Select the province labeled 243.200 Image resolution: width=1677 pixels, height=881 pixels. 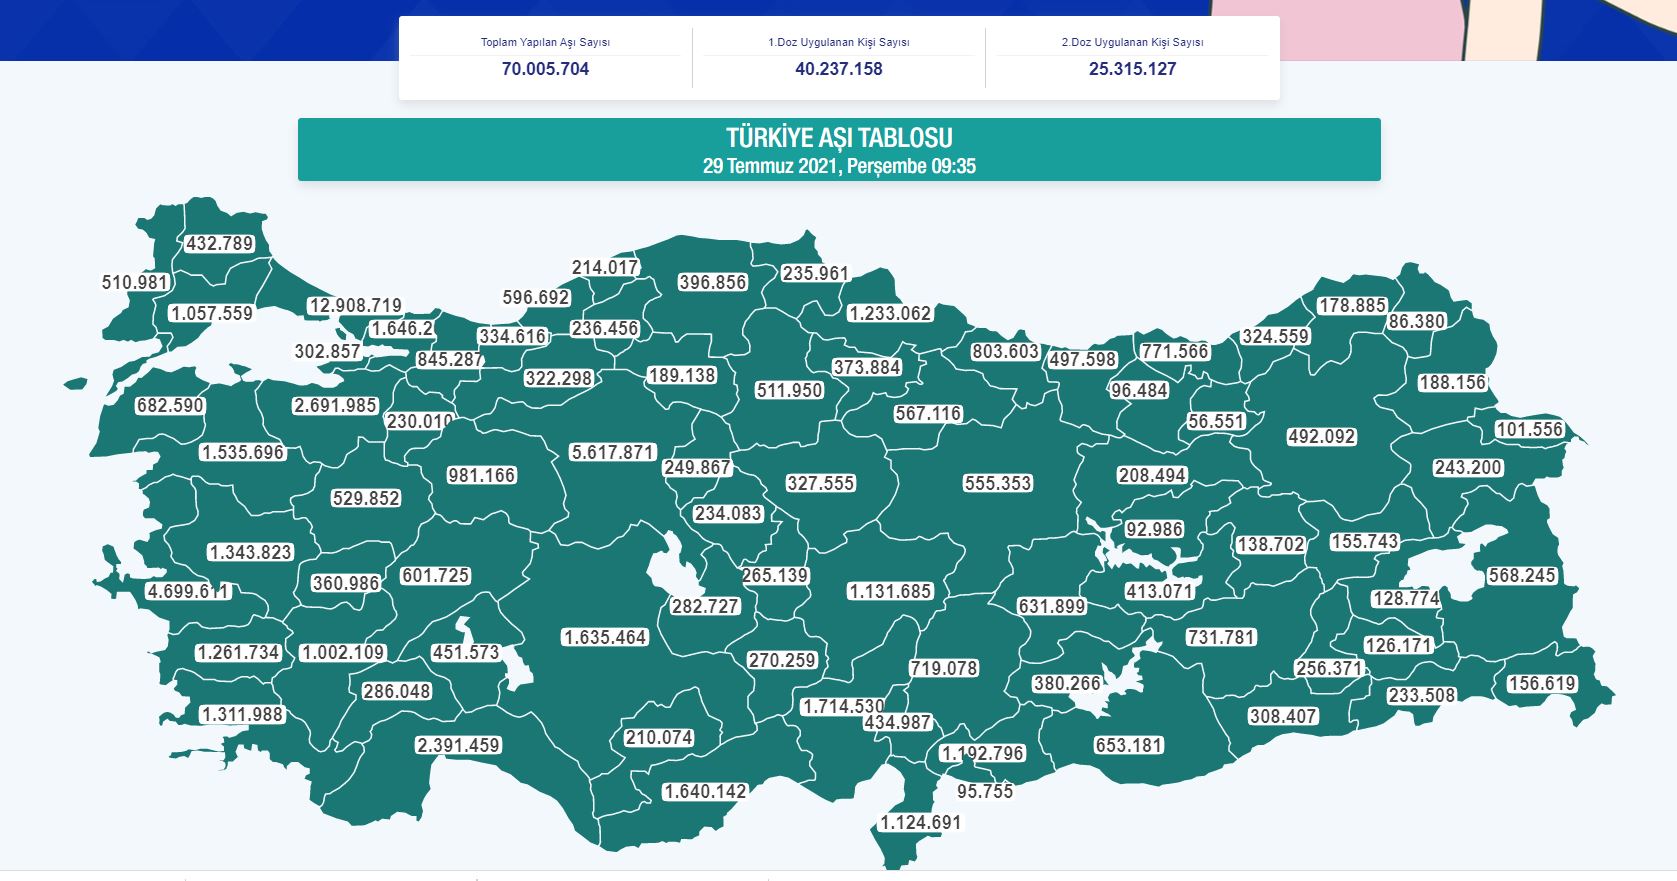1468,467
